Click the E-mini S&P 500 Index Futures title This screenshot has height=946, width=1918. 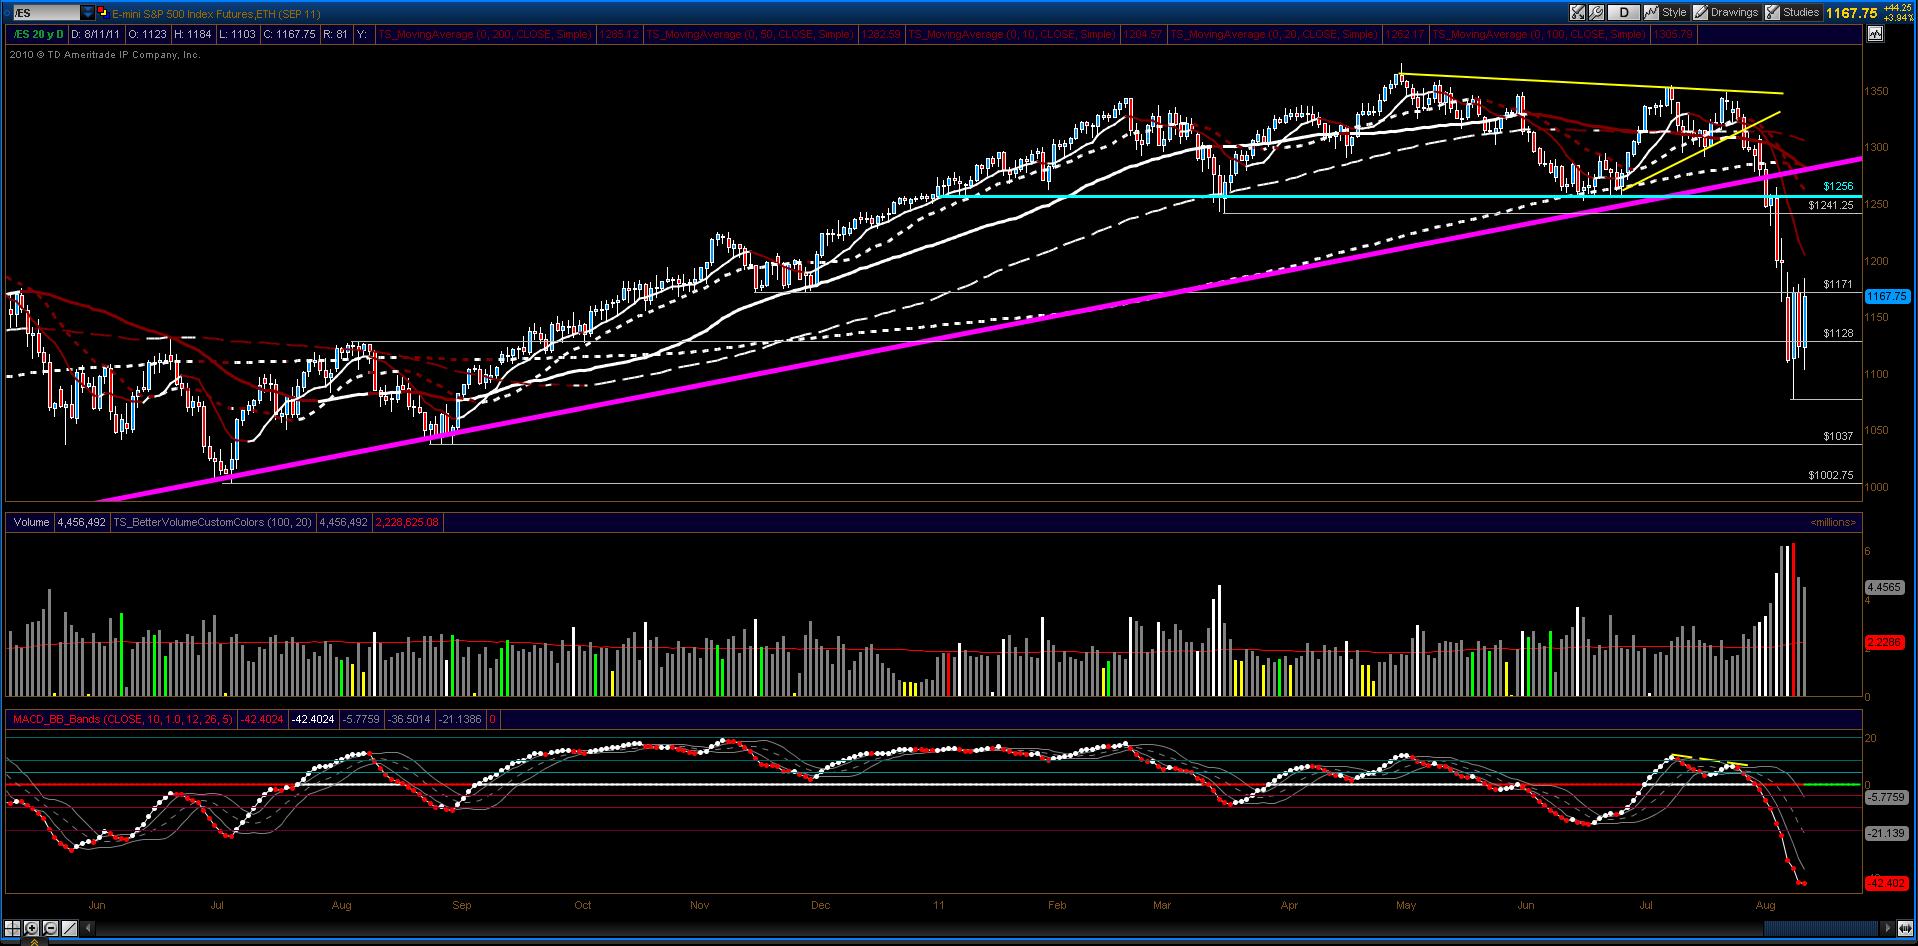click(216, 13)
